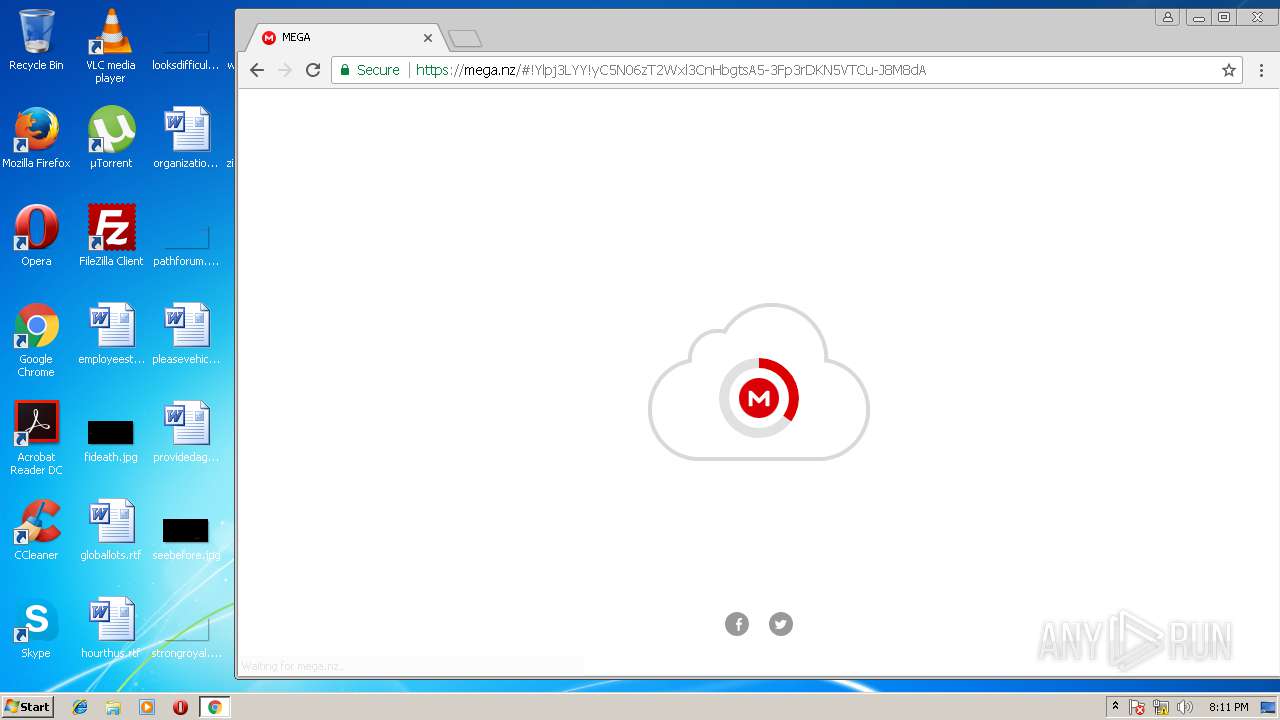Image resolution: width=1280 pixels, height=720 pixels.
Task: Launch CCleaner desktop shortcut
Action: (36, 530)
